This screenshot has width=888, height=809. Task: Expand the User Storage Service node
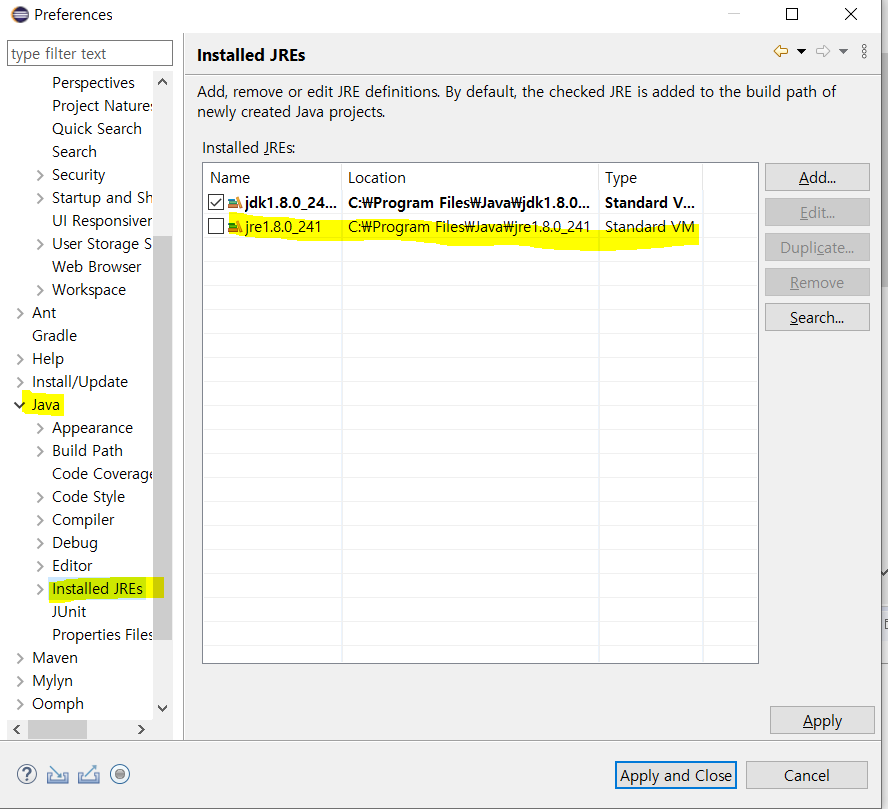(40, 244)
